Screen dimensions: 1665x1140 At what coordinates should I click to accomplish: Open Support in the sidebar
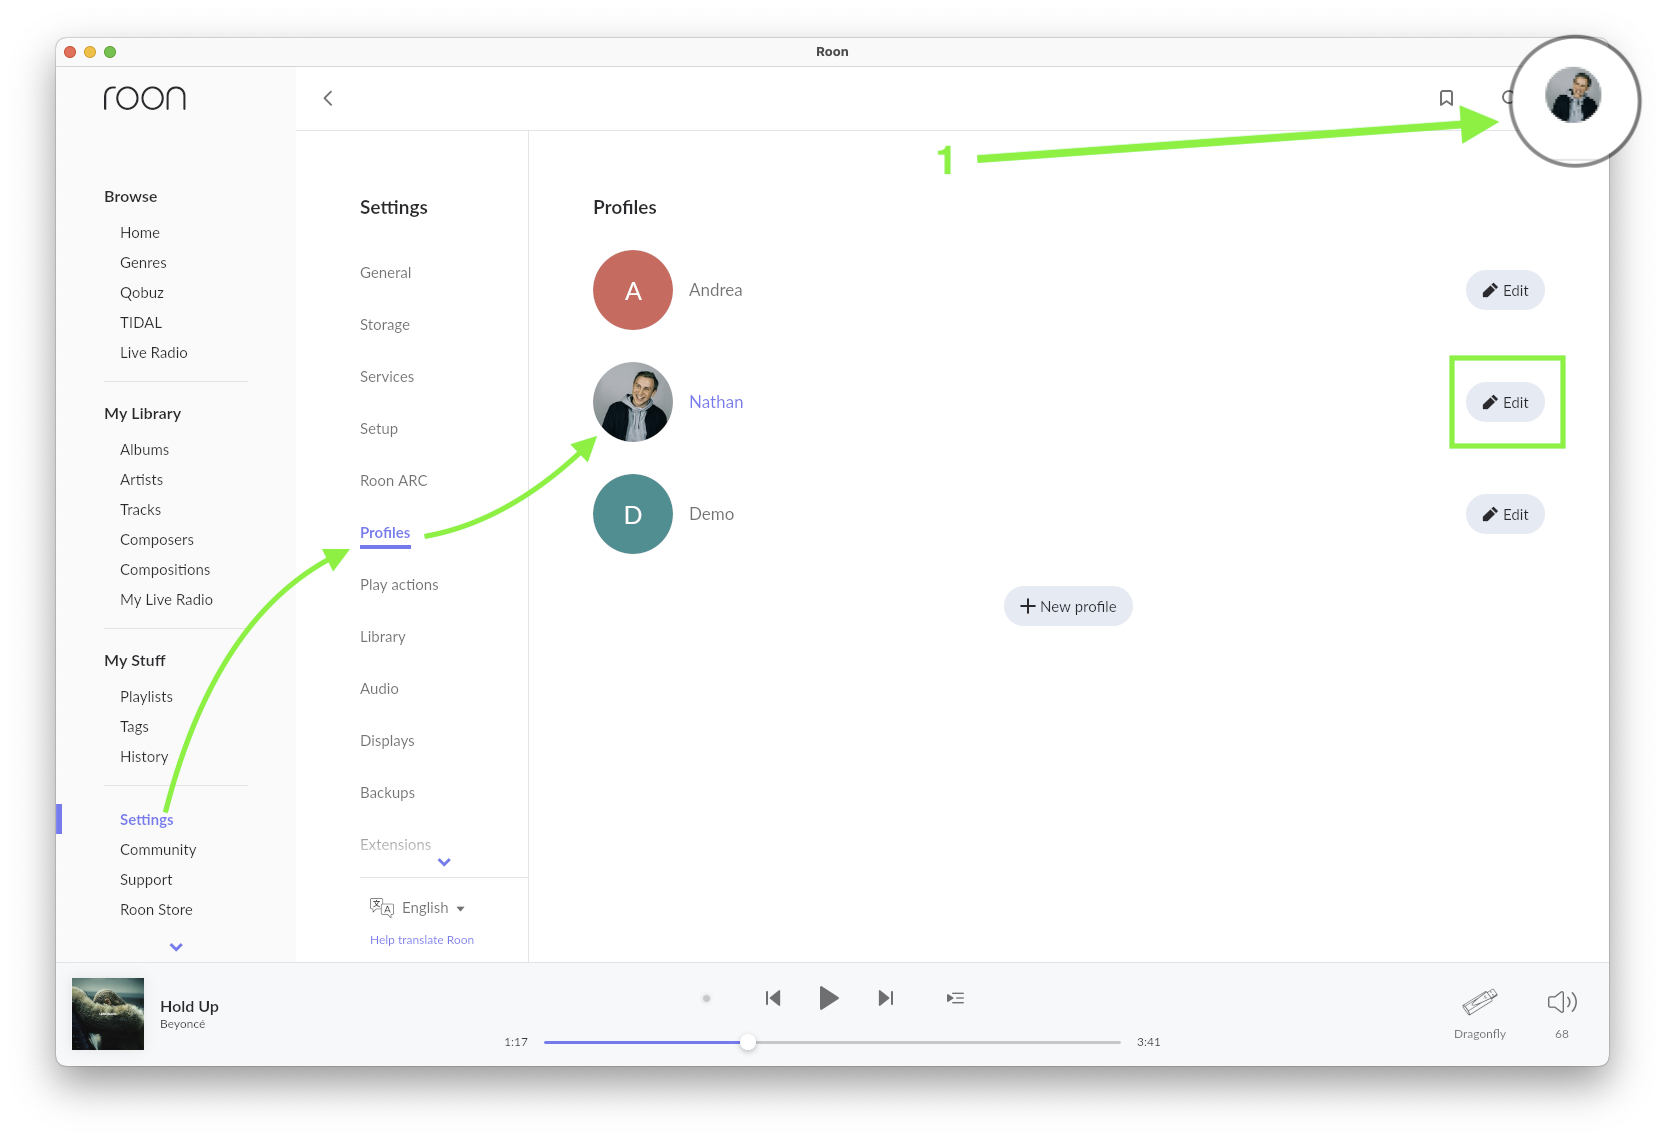(x=146, y=880)
